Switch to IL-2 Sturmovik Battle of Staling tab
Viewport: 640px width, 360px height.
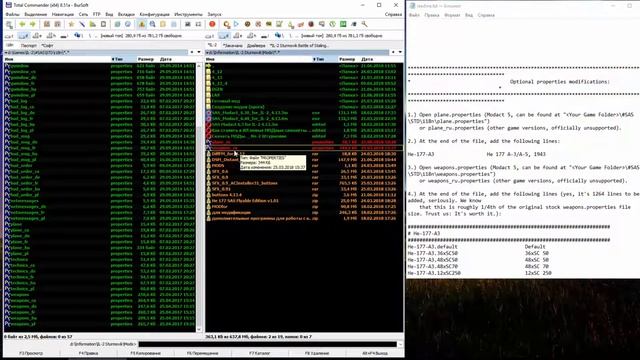pos(299,46)
